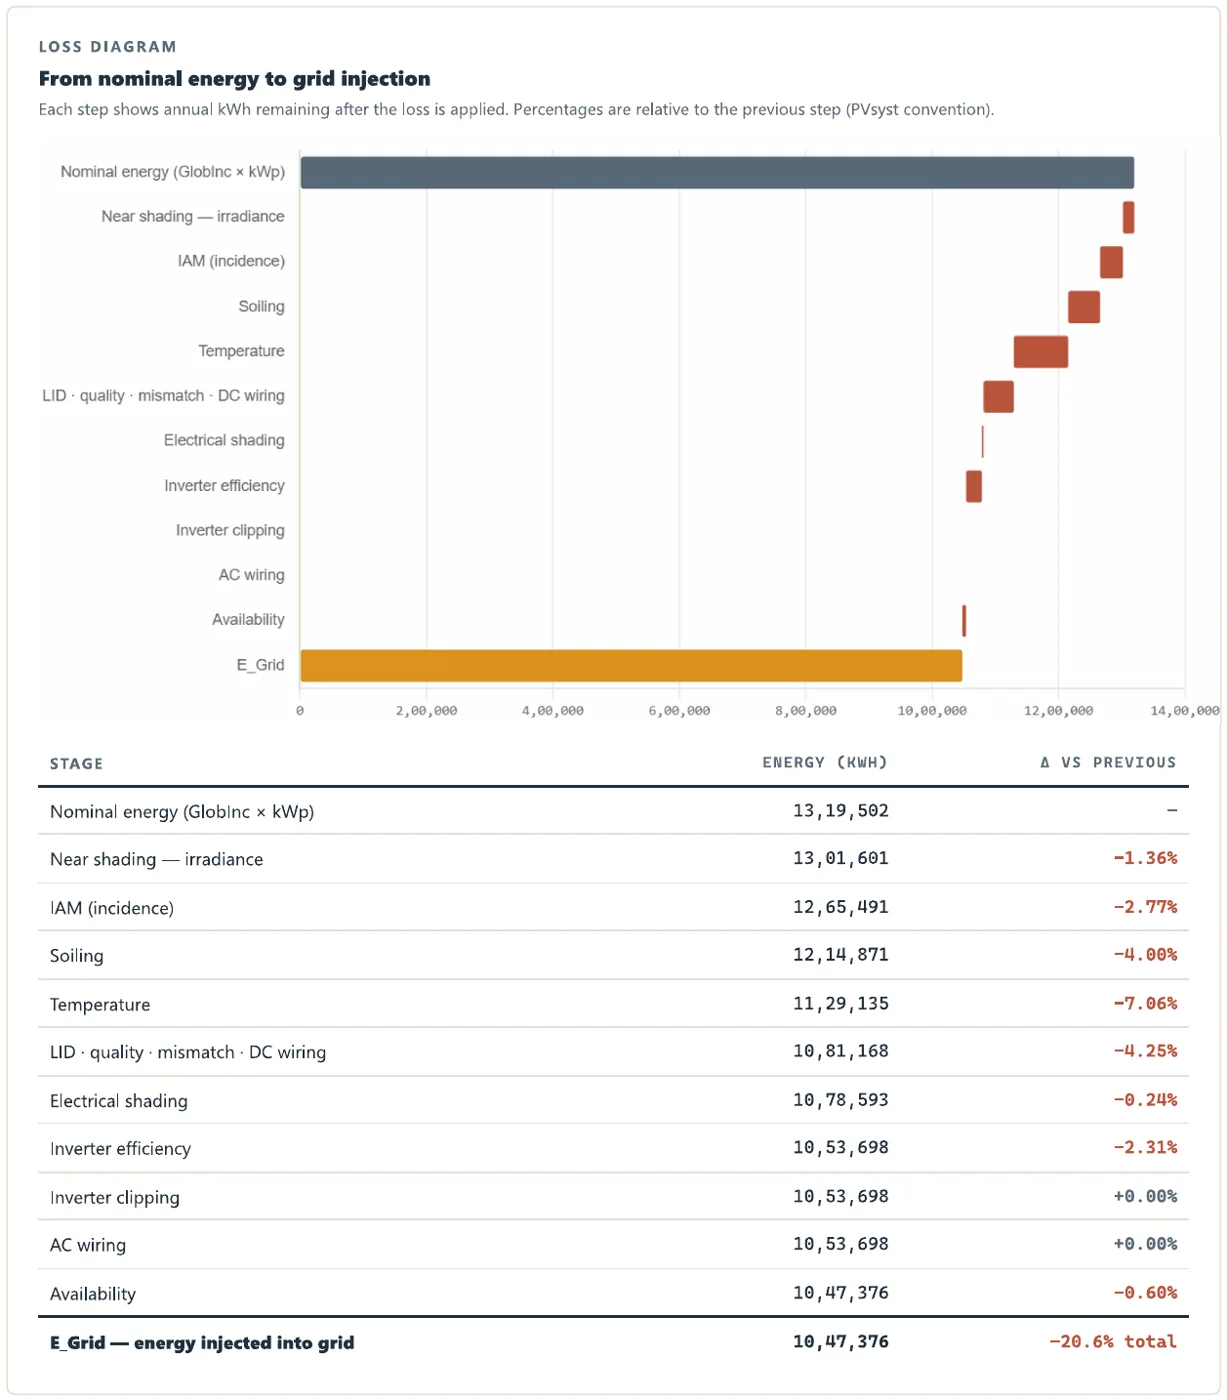The image size is (1227, 1400).
Task: Click the STAGE column header
Action: 76,763
